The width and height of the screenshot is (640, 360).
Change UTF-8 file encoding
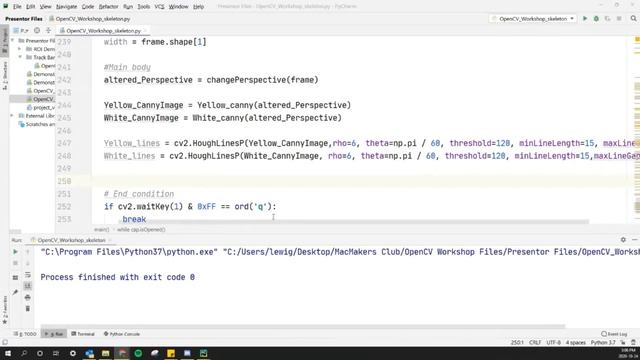pyautogui.click(x=553, y=342)
